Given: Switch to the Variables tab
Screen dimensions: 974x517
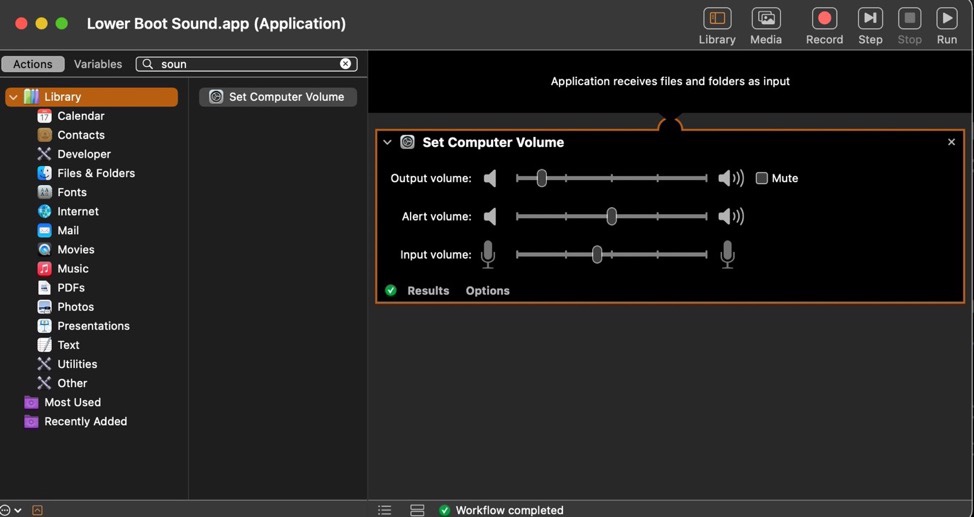Looking at the screenshot, I should [98, 64].
